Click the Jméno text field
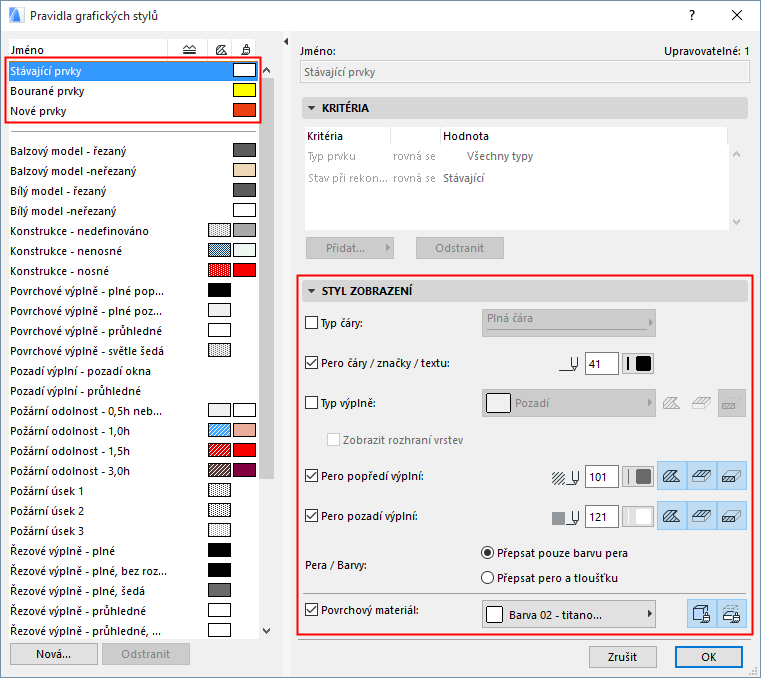 (x=525, y=72)
